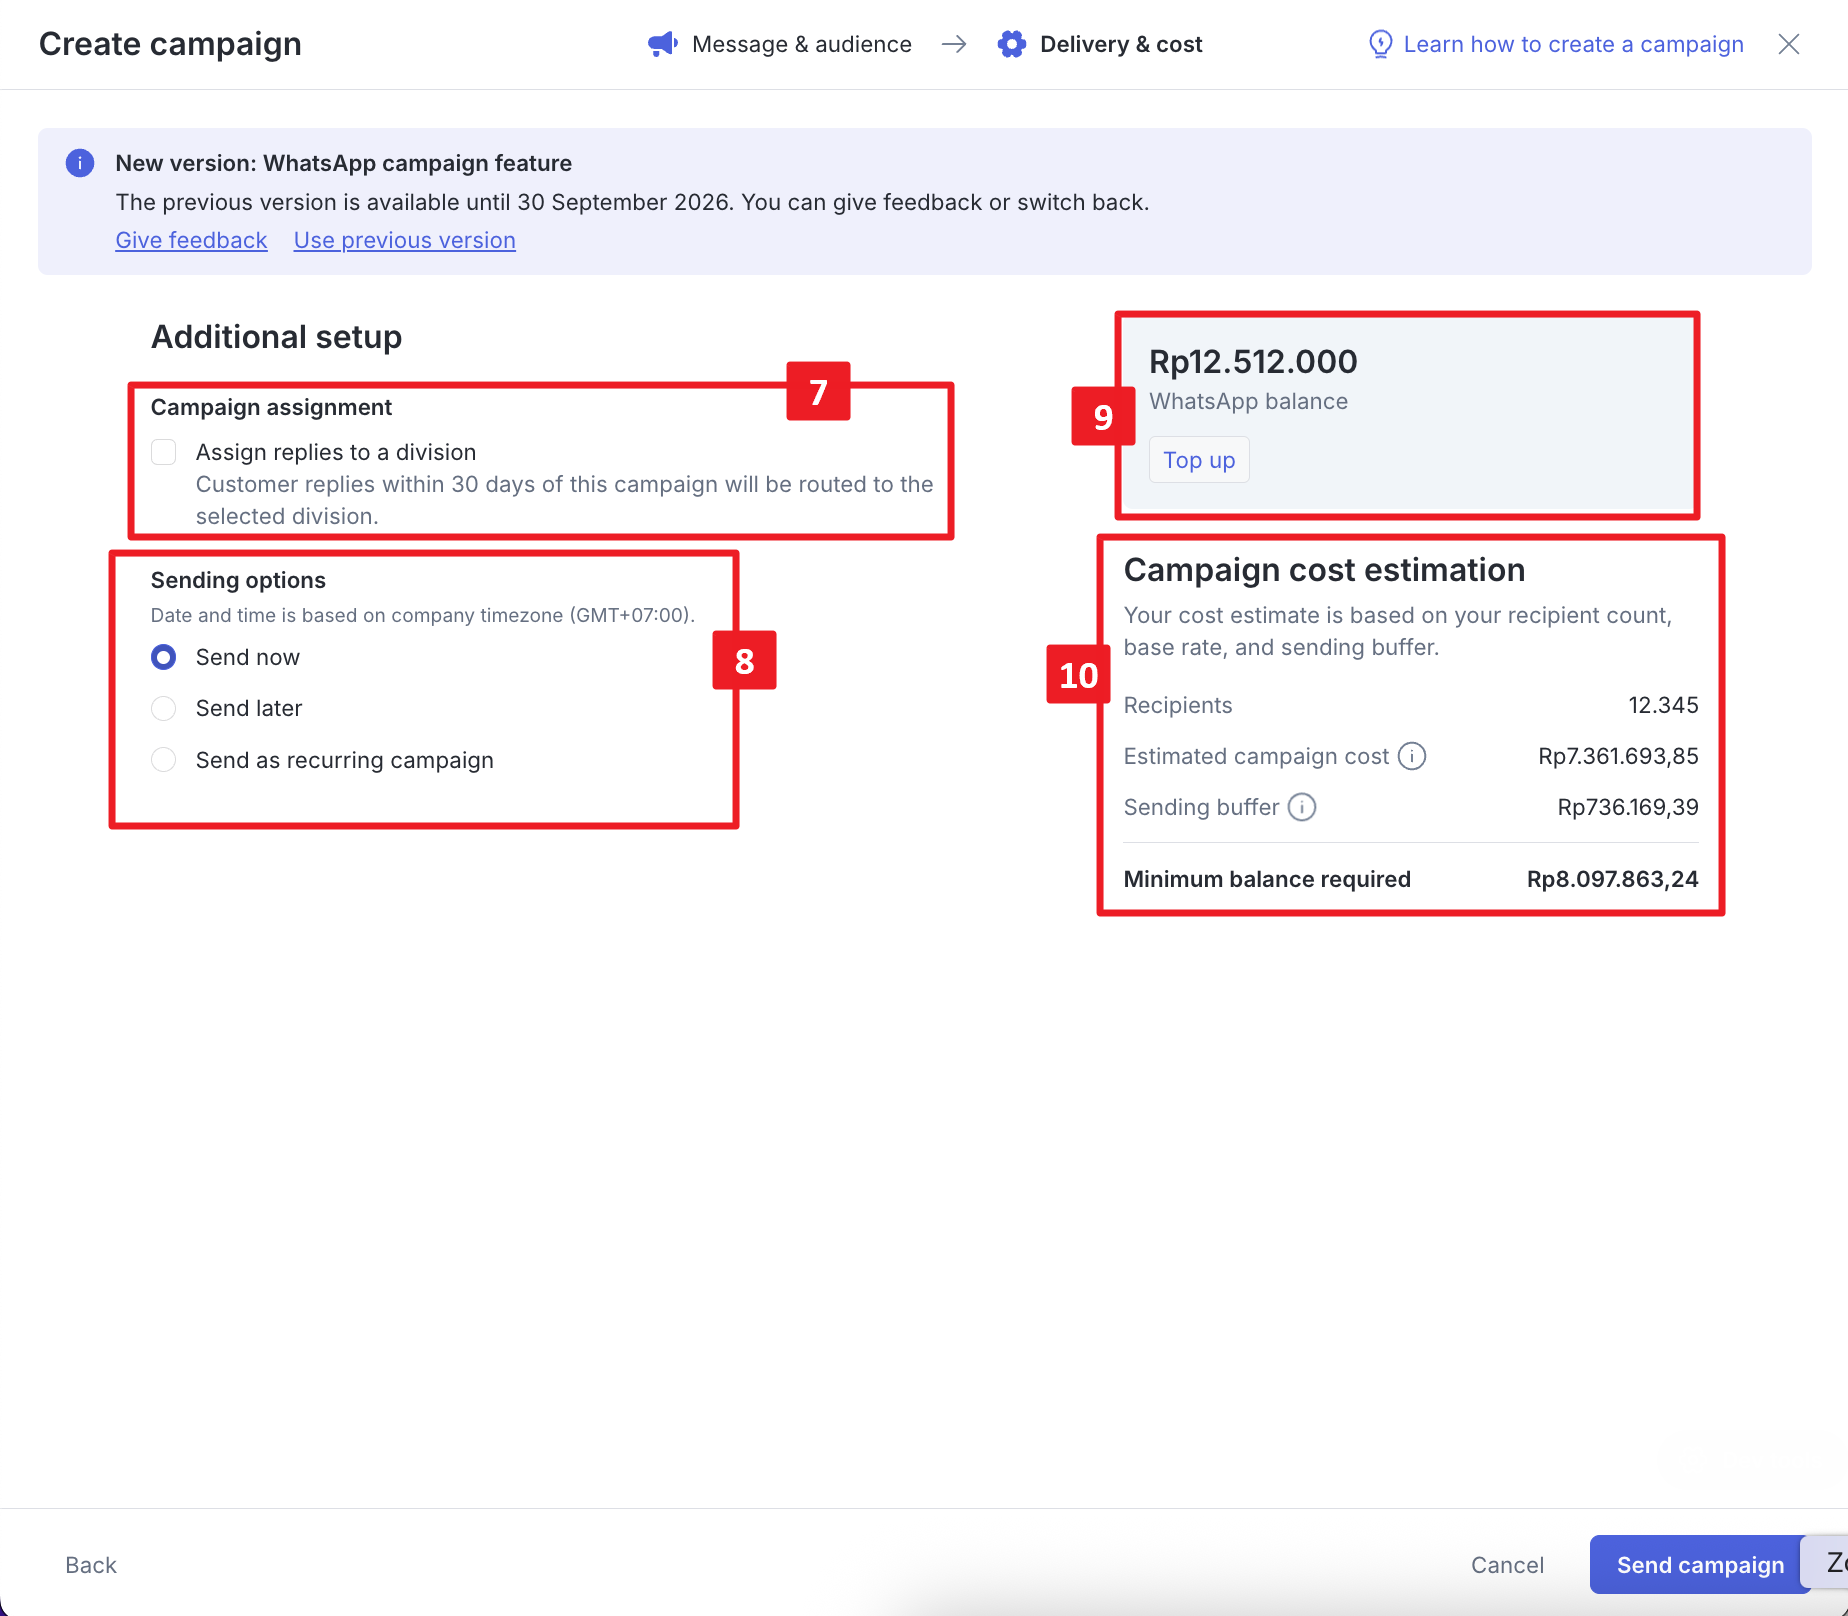The image size is (1848, 1616).
Task: Click the company timezone note text
Action: tap(423, 615)
